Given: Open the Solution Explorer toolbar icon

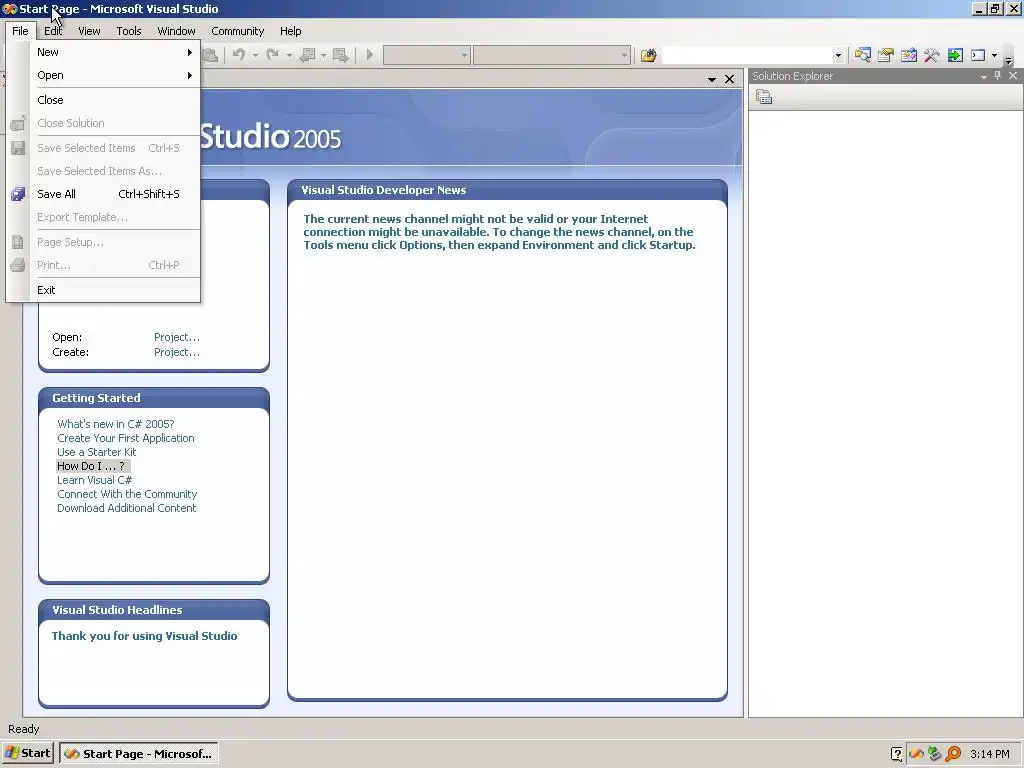Looking at the screenshot, I should click(x=863, y=56).
